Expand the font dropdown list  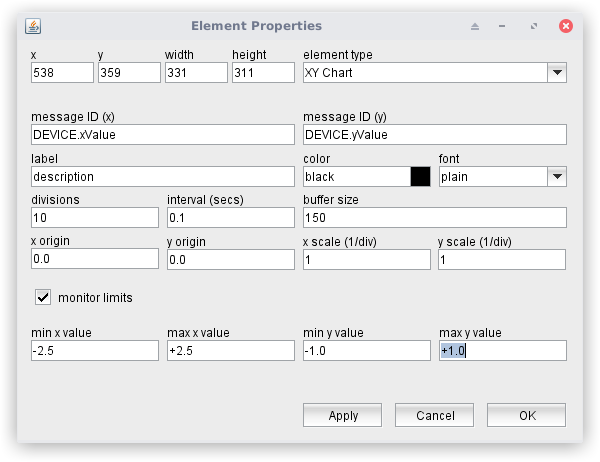coord(557,176)
